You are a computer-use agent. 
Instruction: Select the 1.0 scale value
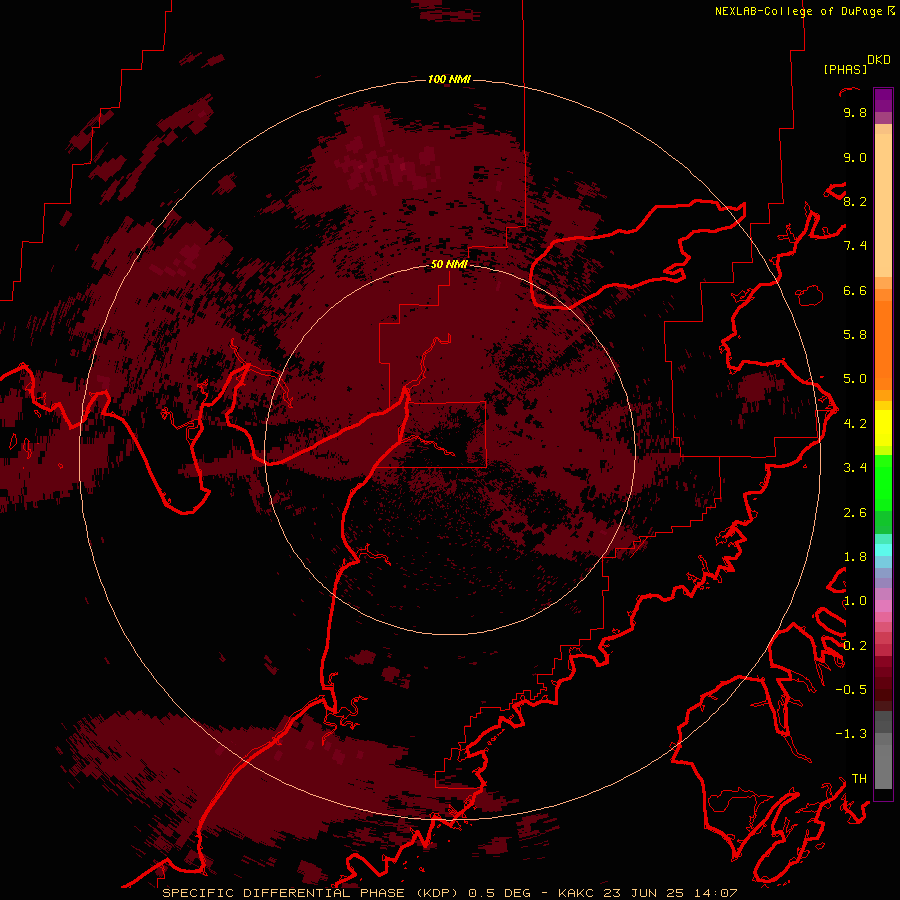[855, 601]
